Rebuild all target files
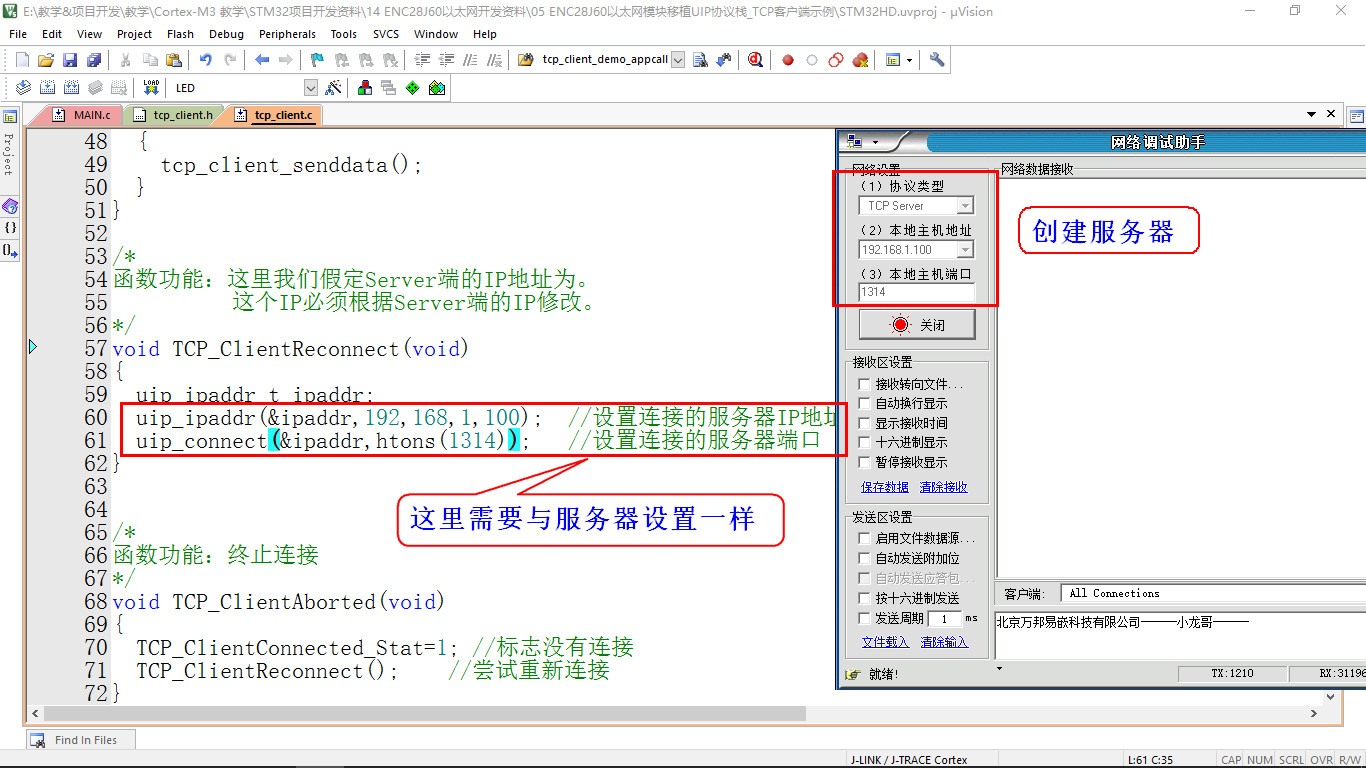 click(x=71, y=88)
